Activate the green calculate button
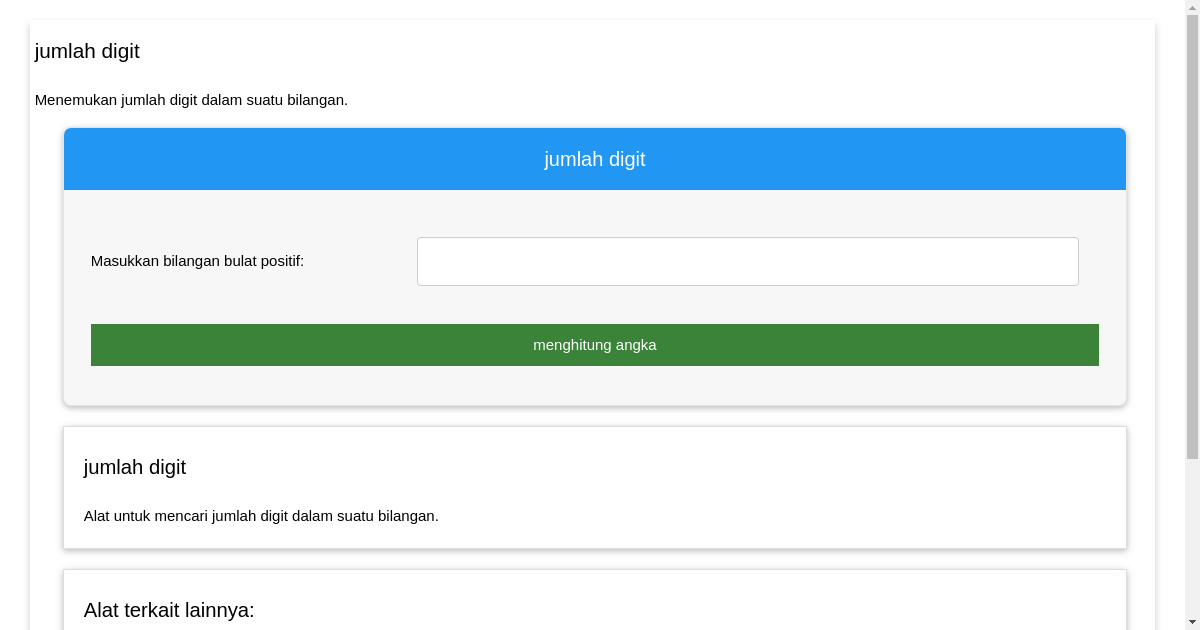The height and width of the screenshot is (630, 1200). pyautogui.click(x=594, y=344)
